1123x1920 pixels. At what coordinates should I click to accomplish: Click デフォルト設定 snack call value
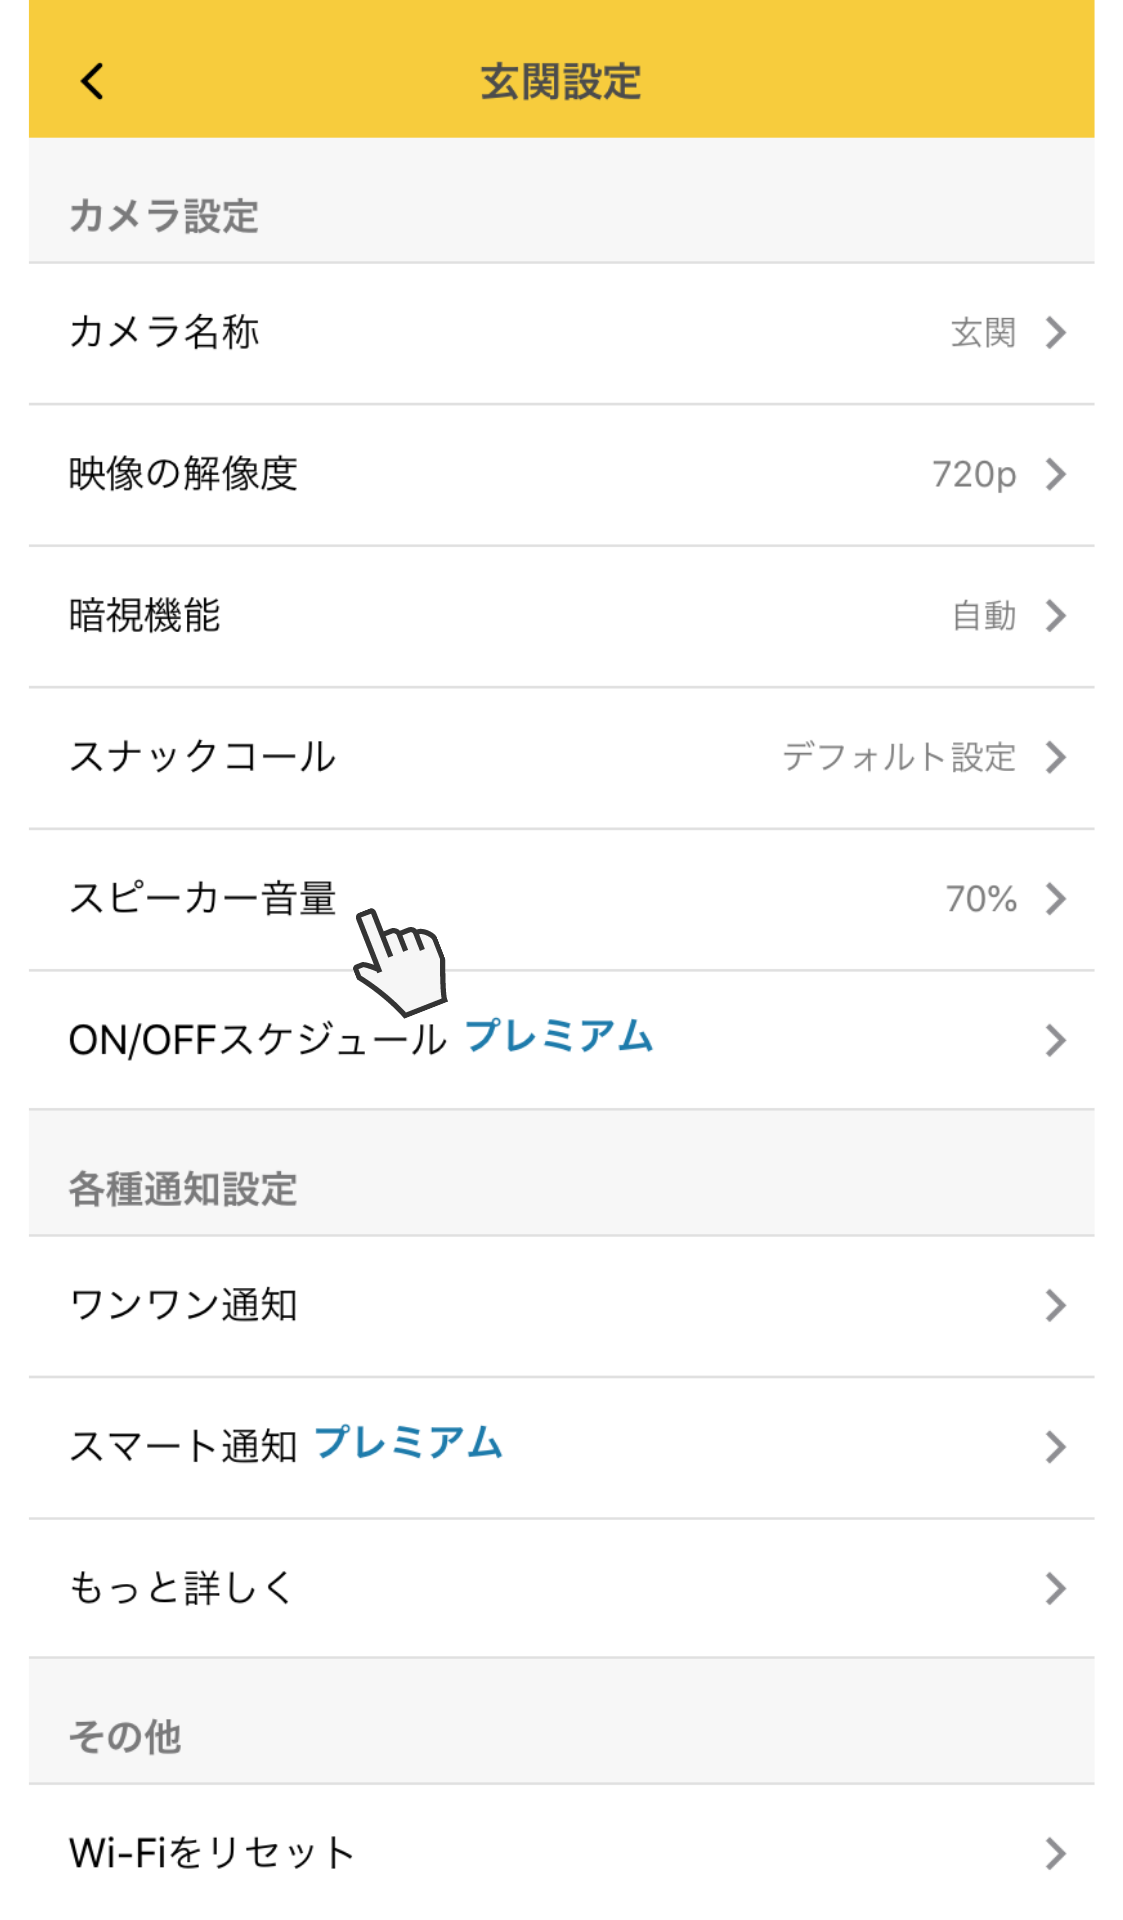(898, 757)
